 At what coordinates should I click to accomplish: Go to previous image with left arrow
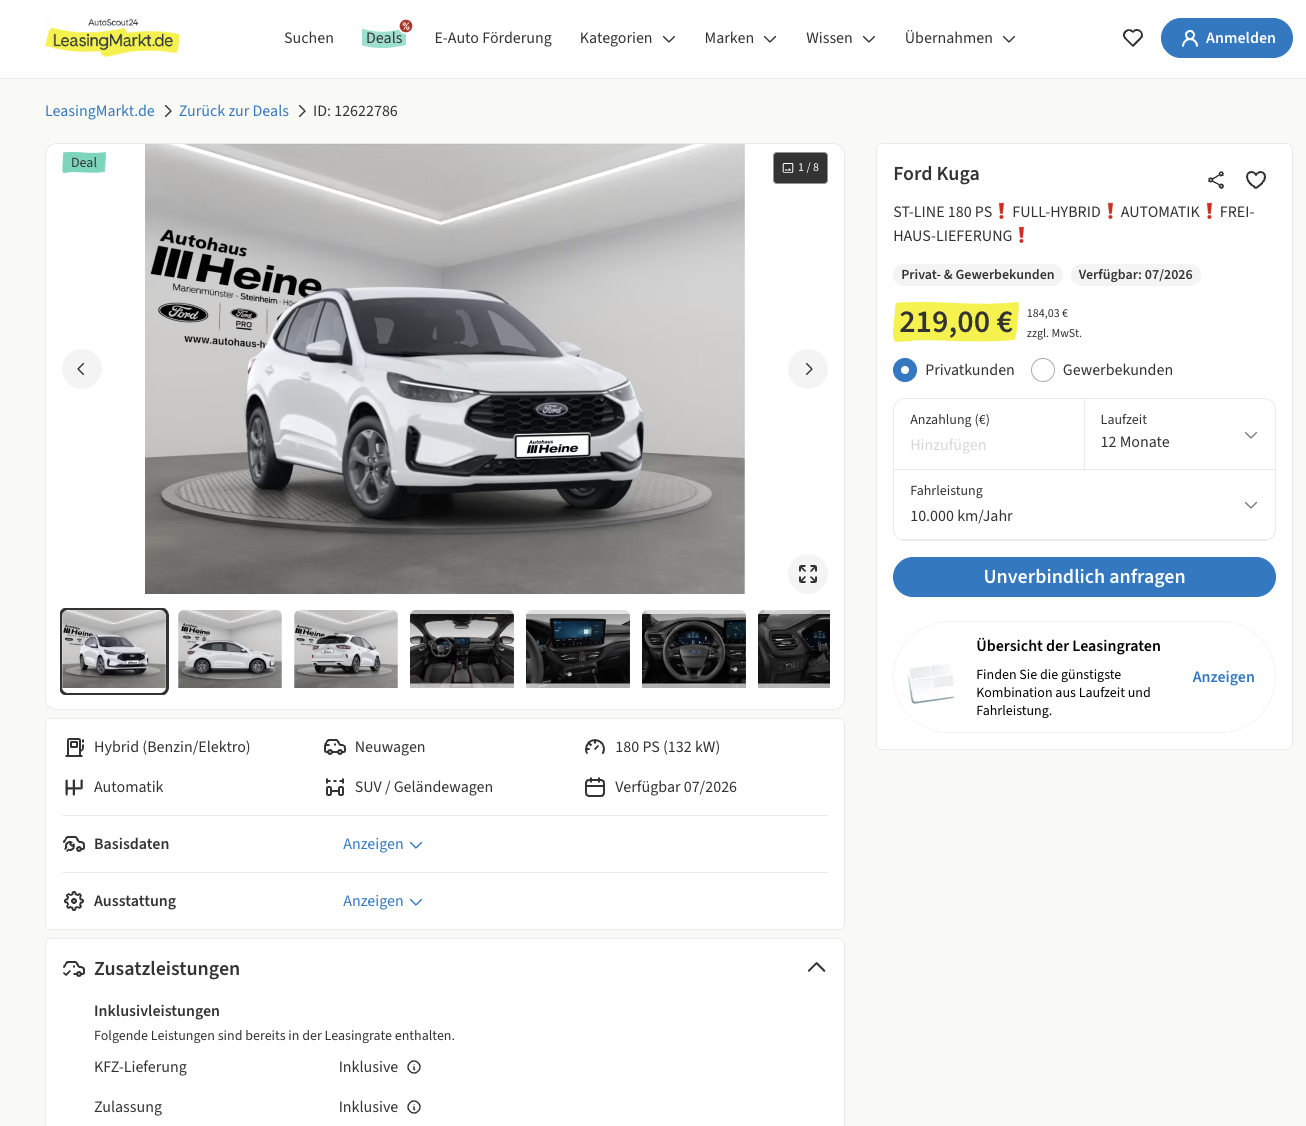click(x=82, y=369)
